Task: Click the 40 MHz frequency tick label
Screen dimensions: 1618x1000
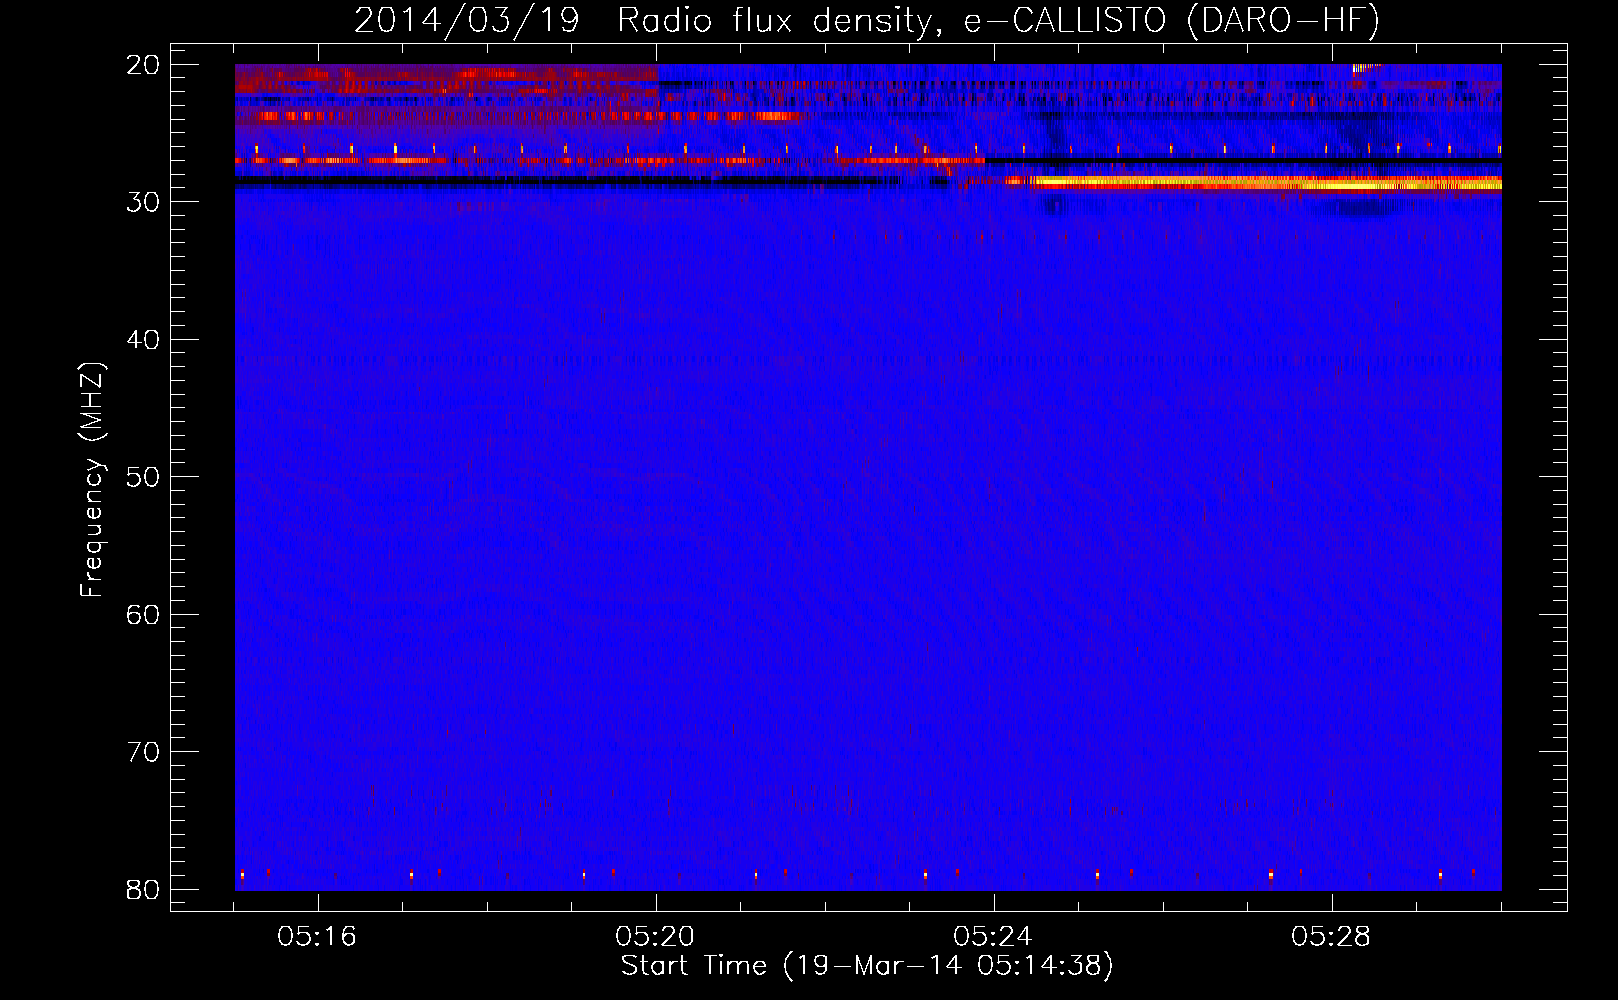Action: click(x=143, y=340)
